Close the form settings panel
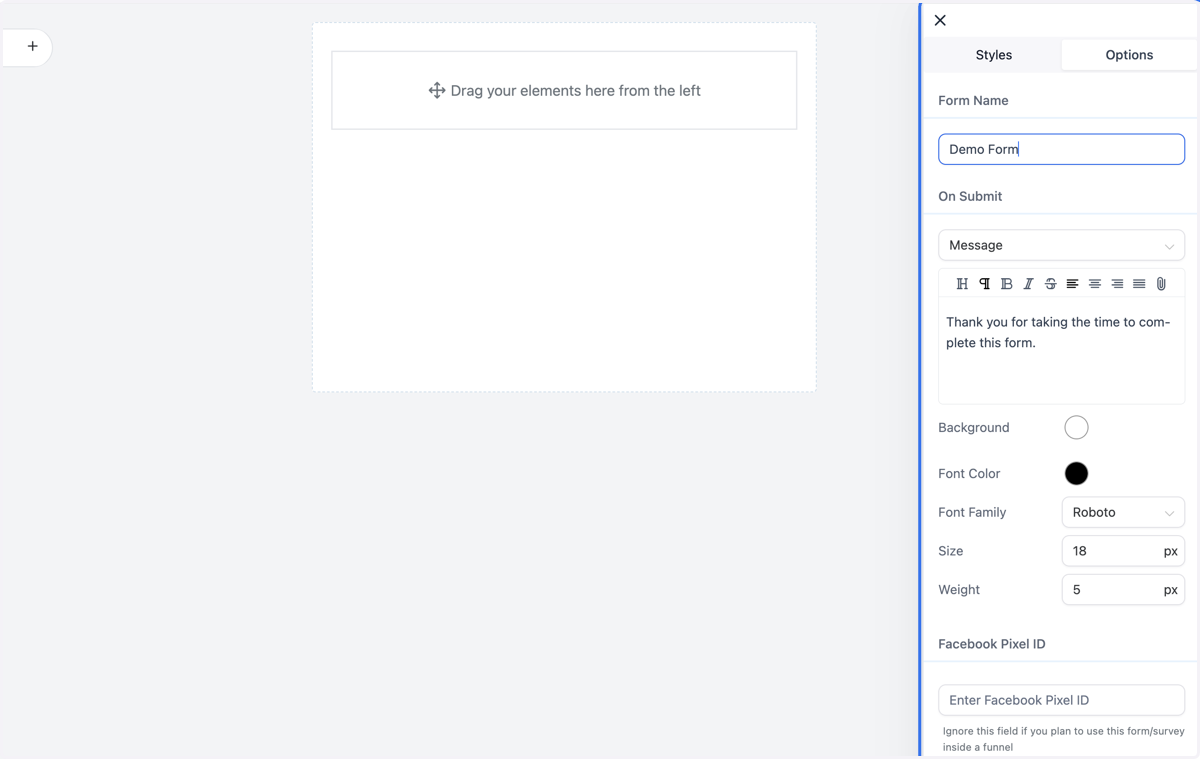The image size is (1200, 759). click(x=940, y=20)
